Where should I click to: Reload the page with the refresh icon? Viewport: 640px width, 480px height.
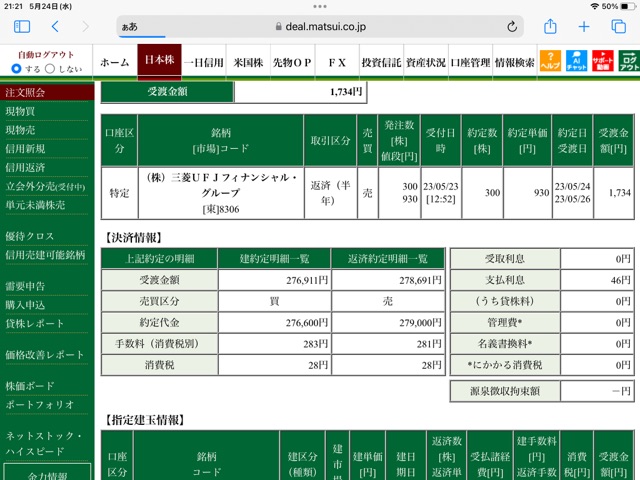(512, 27)
